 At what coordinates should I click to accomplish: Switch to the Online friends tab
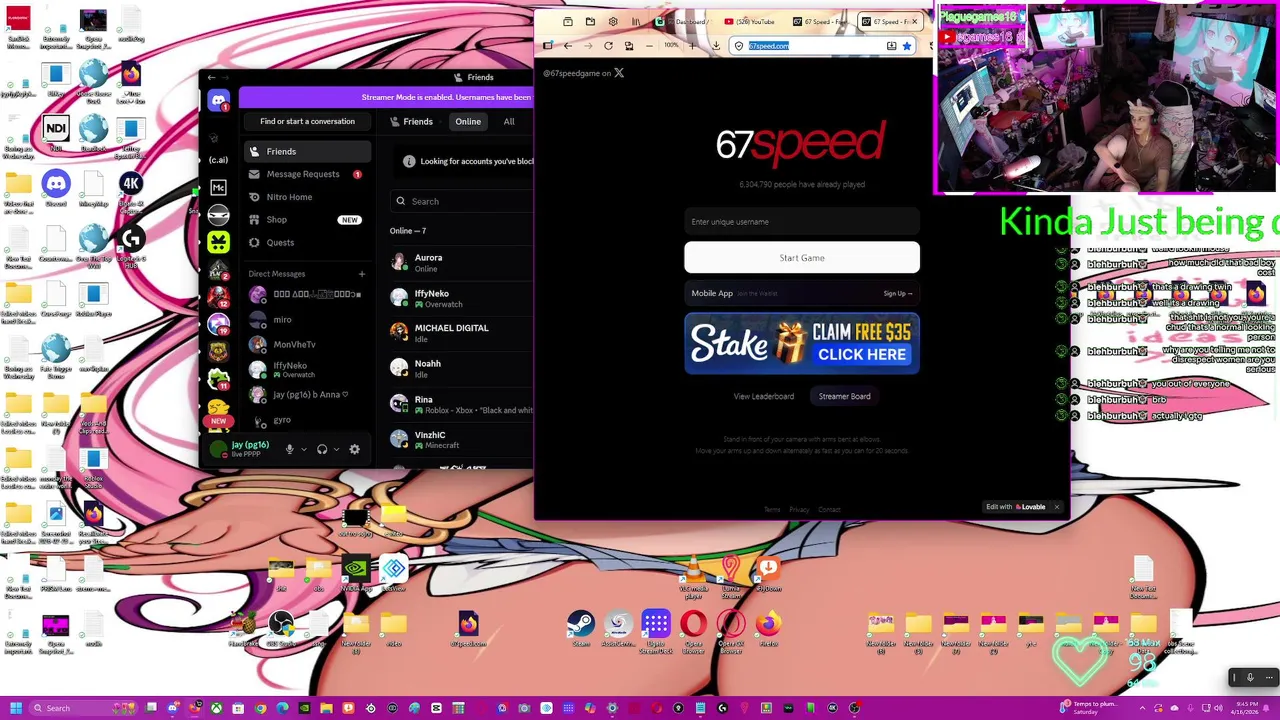click(468, 122)
